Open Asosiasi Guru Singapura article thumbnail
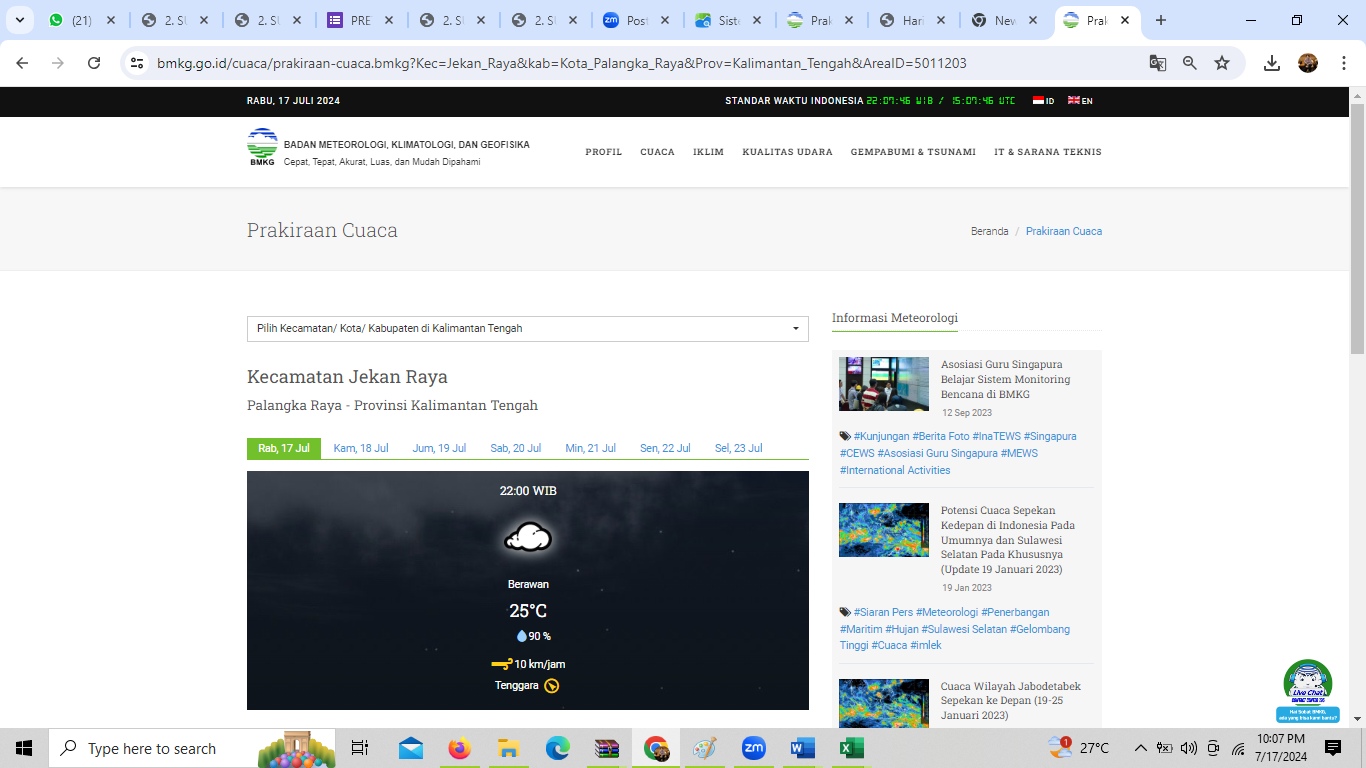Viewport: 1366px width, 768px height. click(x=884, y=384)
